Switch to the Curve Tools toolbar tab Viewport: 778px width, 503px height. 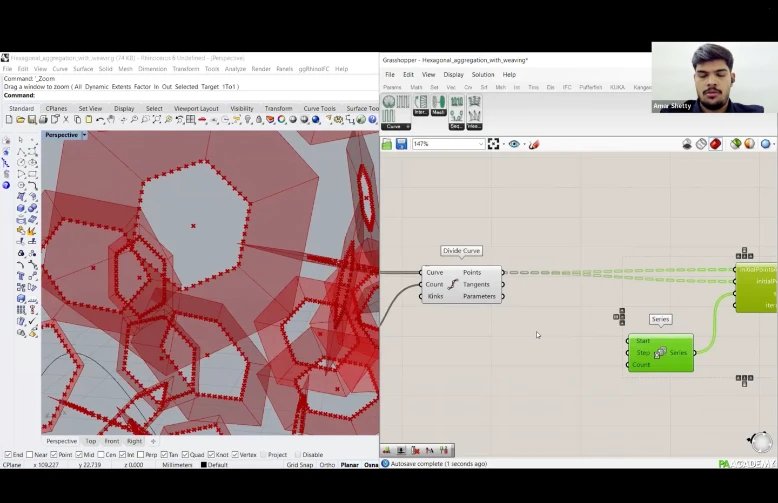[319, 108]
